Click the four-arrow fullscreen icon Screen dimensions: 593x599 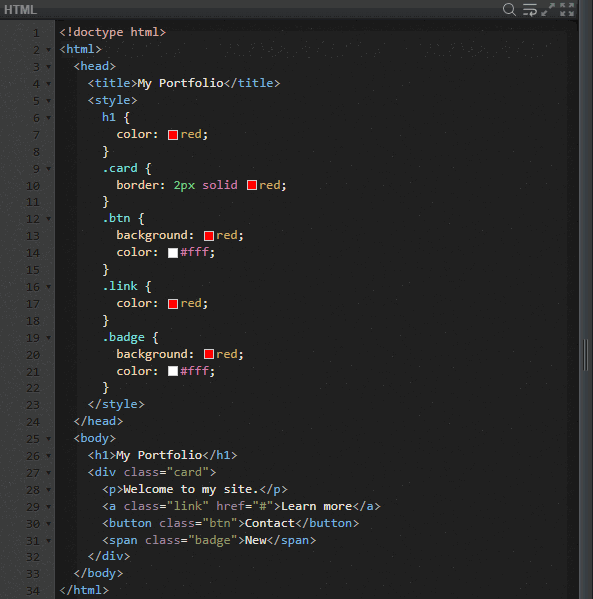point(567,9)
